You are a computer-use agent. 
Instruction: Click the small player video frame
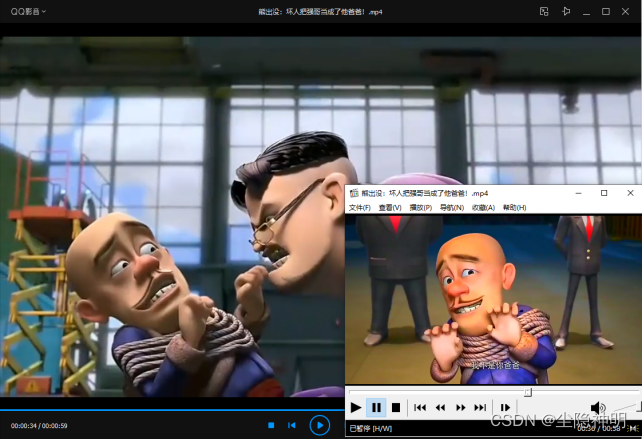[x=493, y=300]
